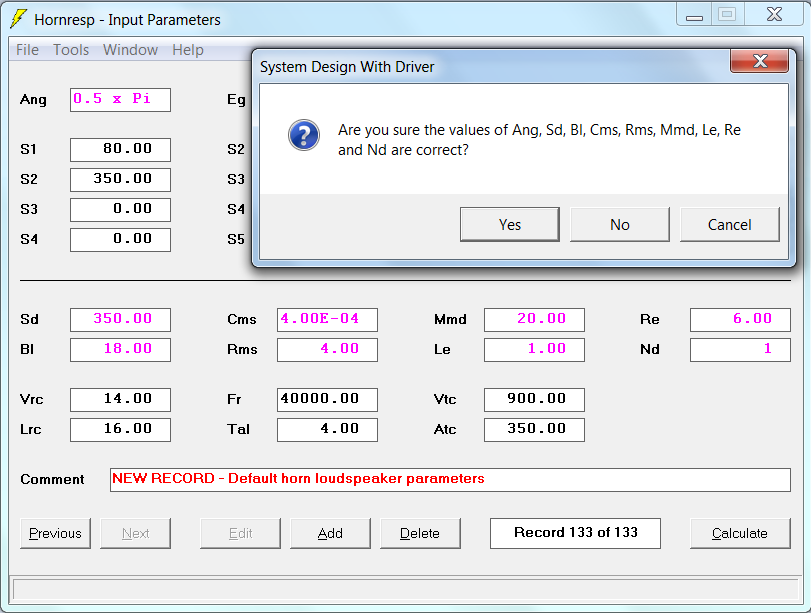Close the System Design With Driver dialog
The width and height of the screenshot is (811, 613).
(x=759, y=61)
